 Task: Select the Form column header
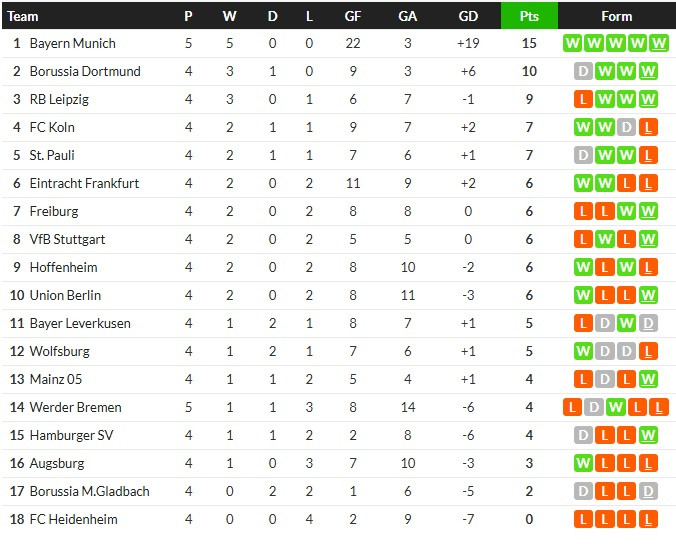coord(617,16)
